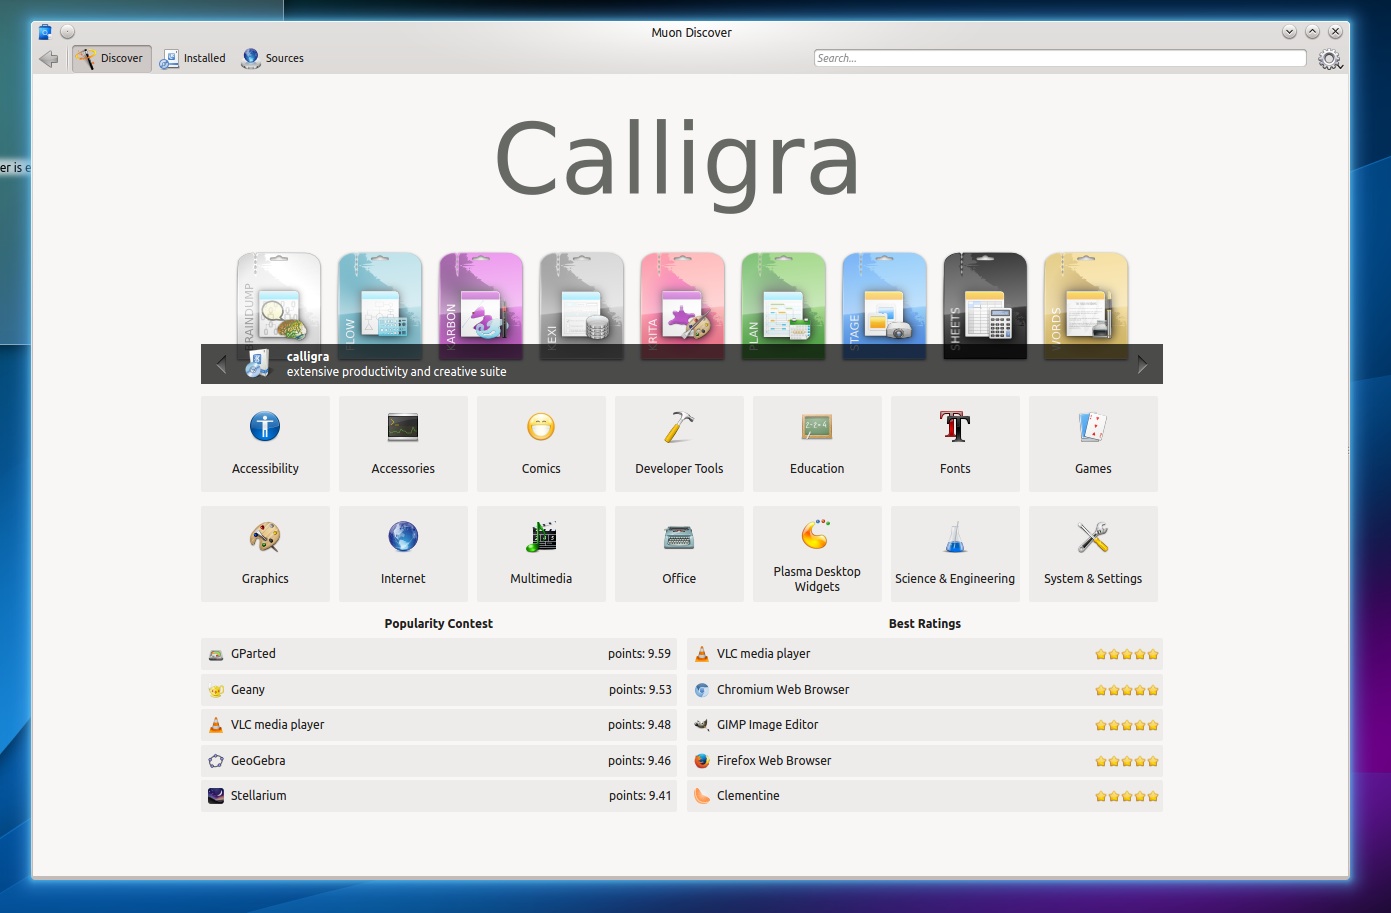Open VLC media player in Popularity Contest
Viewport: 1391px width, 913px height.
tap(439, 725)
